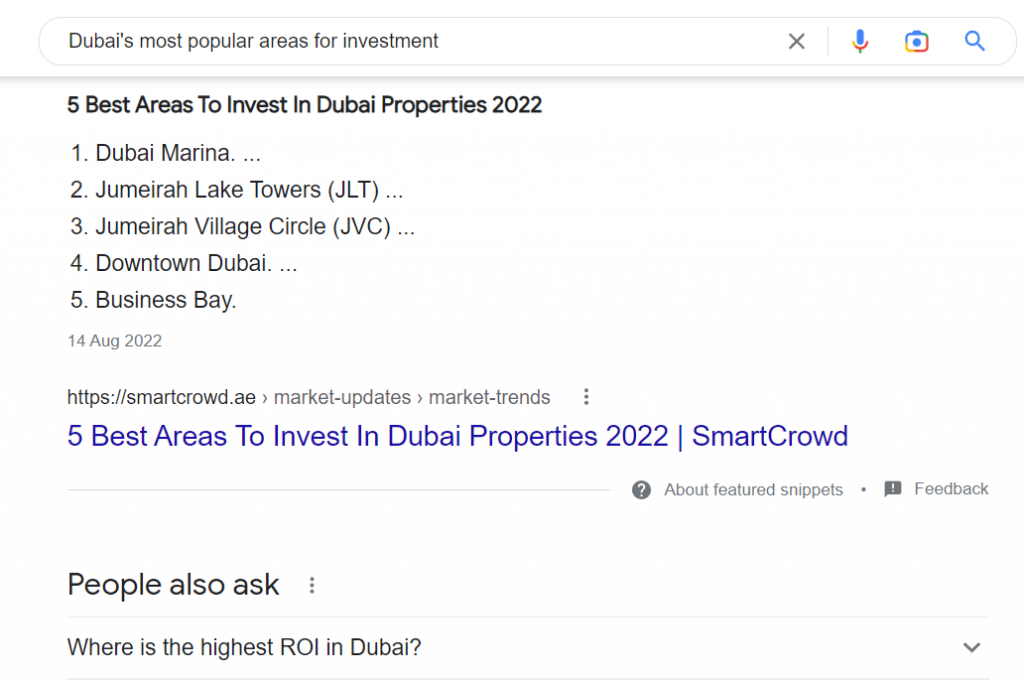This screenshot has width=1024, height=682.
Task: Click the featured snippet heading text
Action: 304,104
